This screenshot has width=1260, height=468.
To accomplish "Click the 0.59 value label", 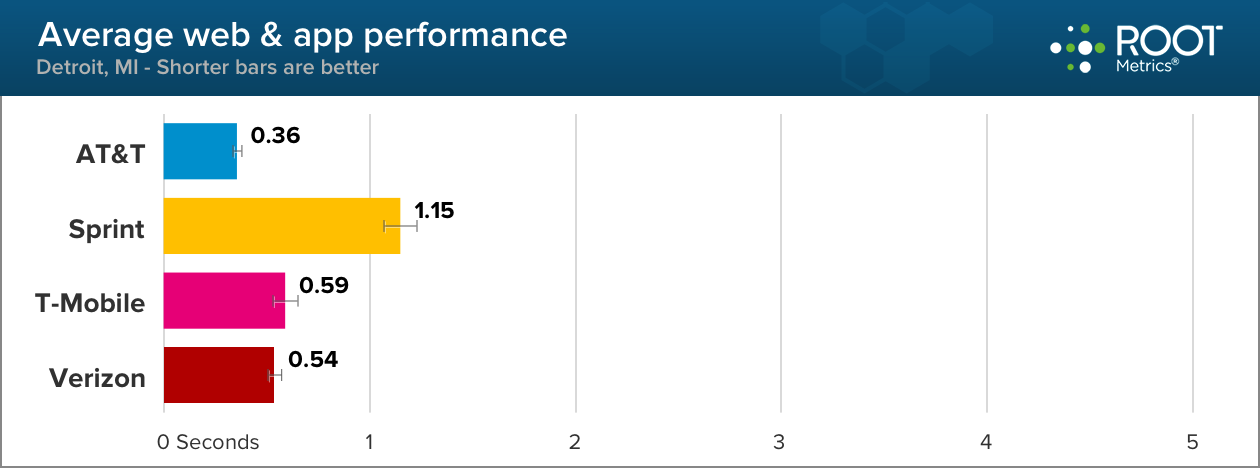I will (x=323, y=285).
